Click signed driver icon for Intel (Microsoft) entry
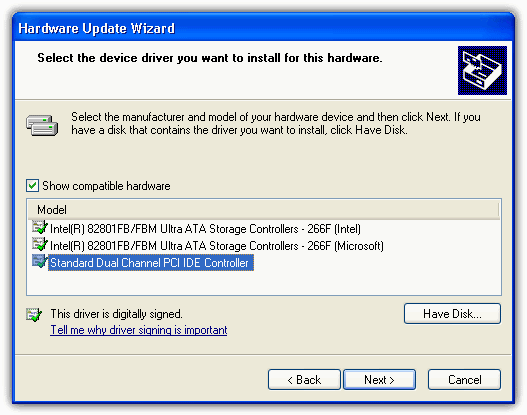Screen dimensions: 527x415 (x=40, y=244)
